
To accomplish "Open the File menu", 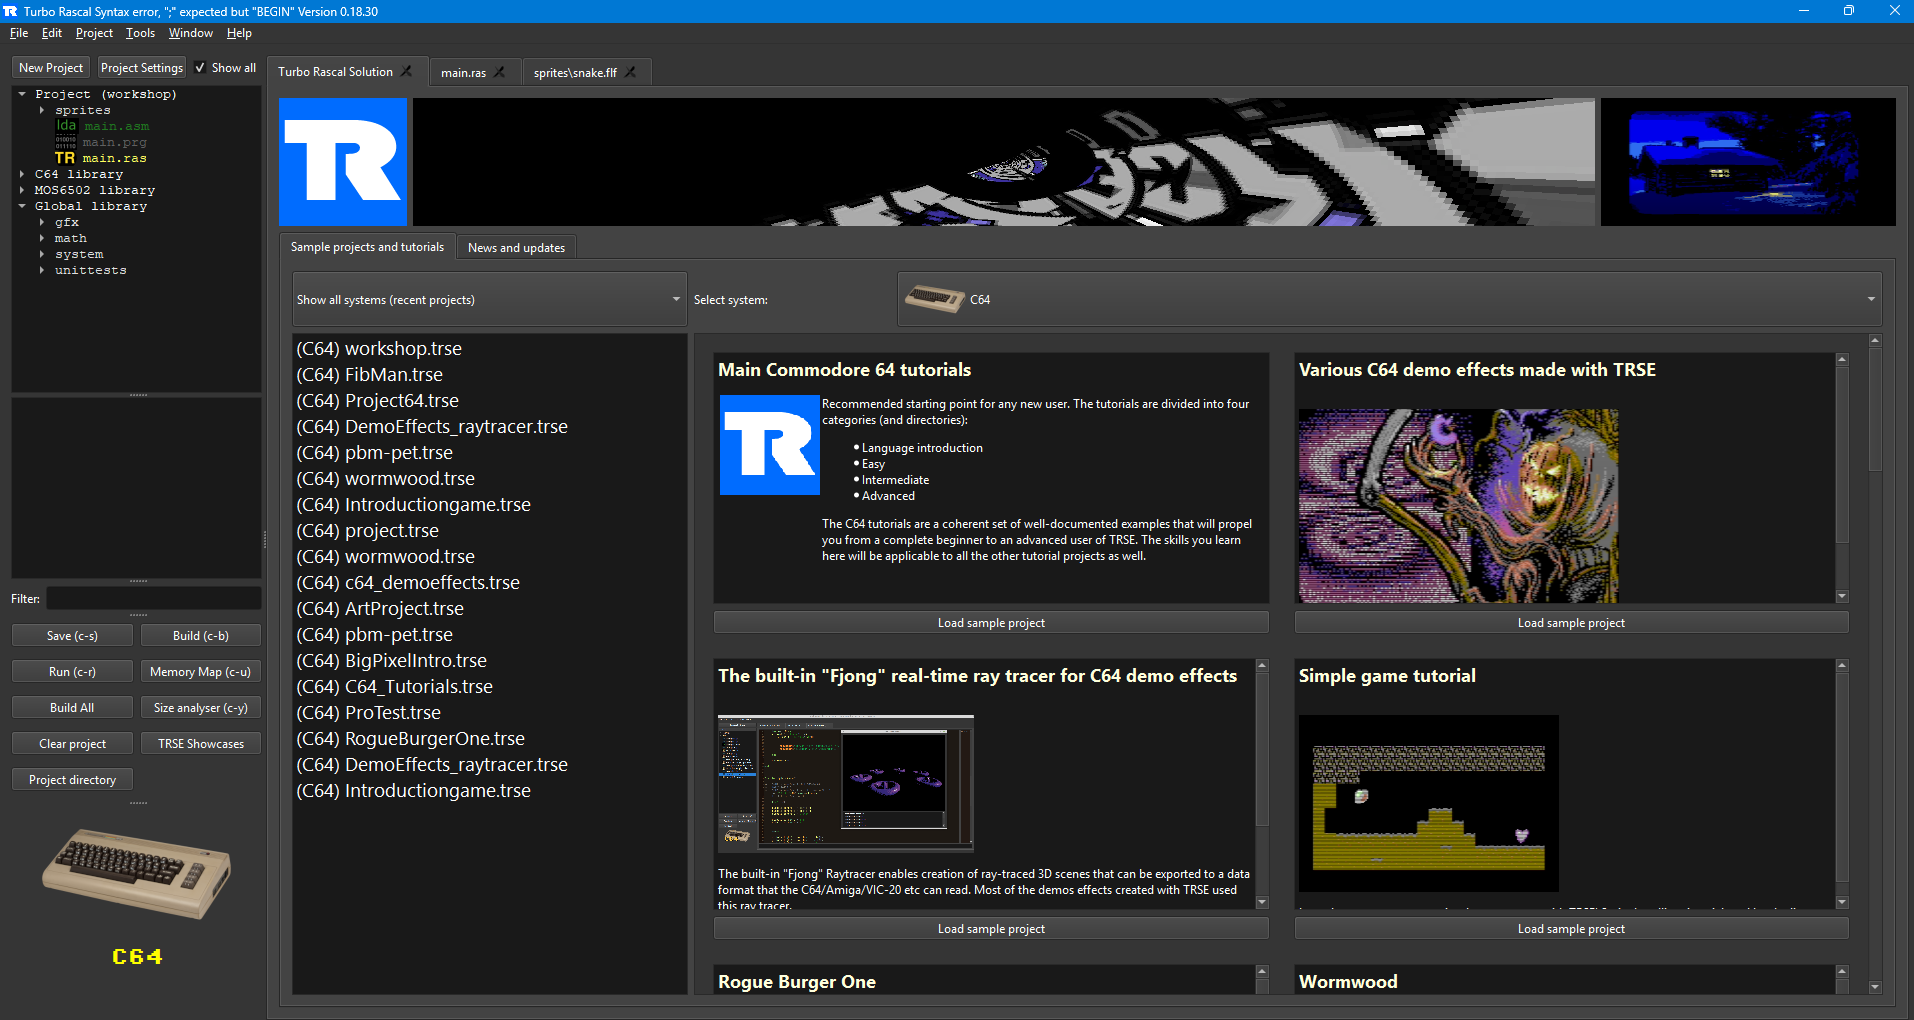I will pos(19,33).
